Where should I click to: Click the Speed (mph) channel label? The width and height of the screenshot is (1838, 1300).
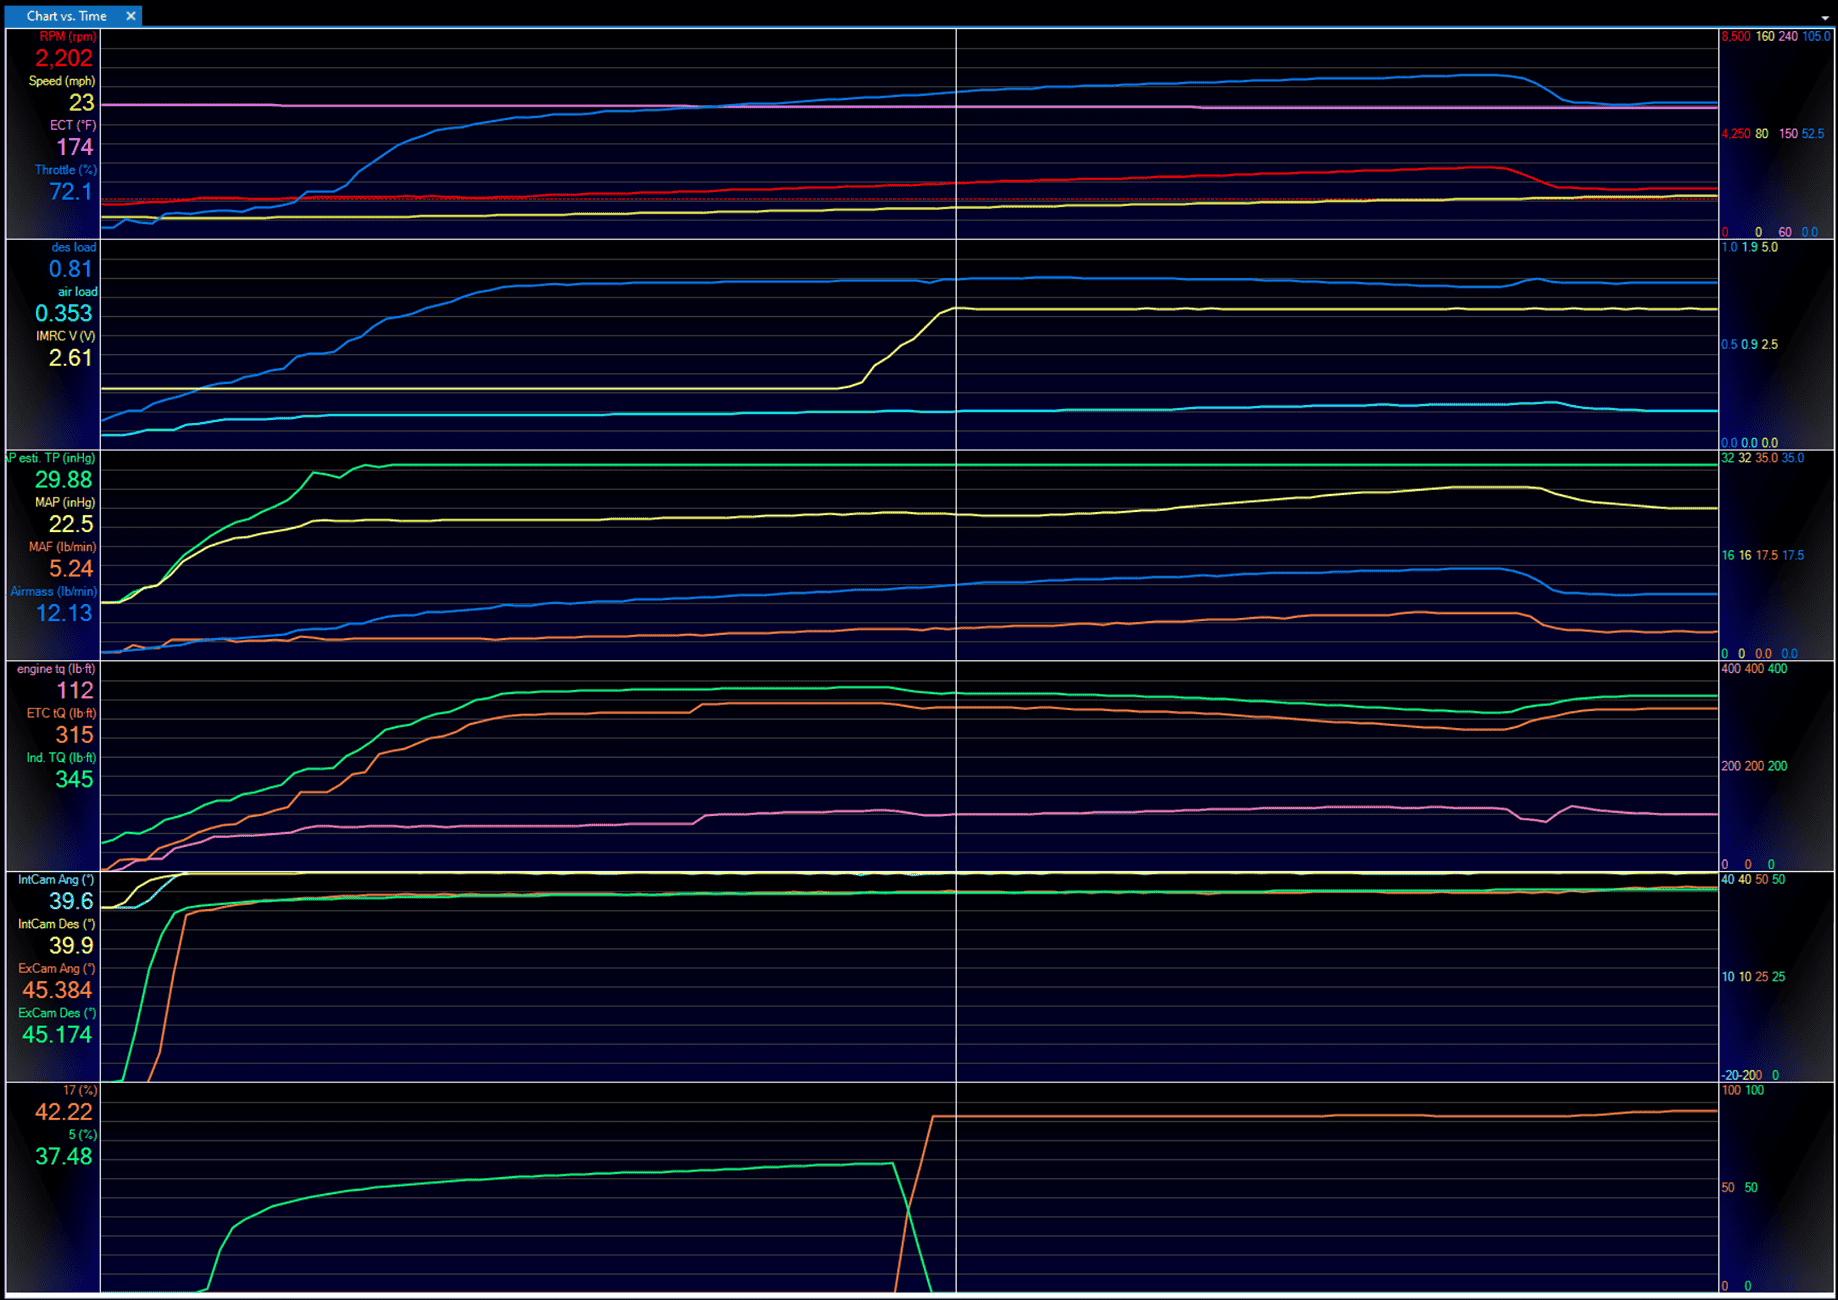coord(62,81)
